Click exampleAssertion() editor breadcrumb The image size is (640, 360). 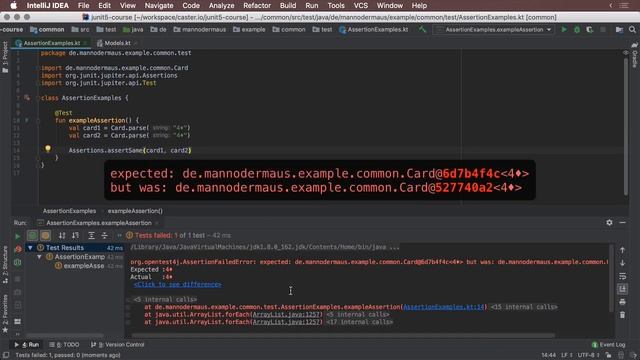click(135, 211)
